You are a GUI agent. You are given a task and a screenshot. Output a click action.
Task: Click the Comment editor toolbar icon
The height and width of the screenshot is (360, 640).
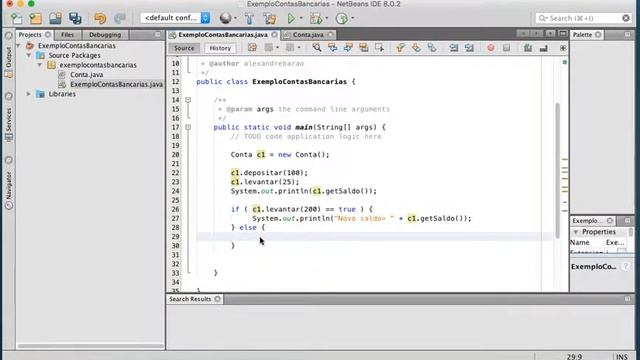pyautogui.click(x=528, y=48)
